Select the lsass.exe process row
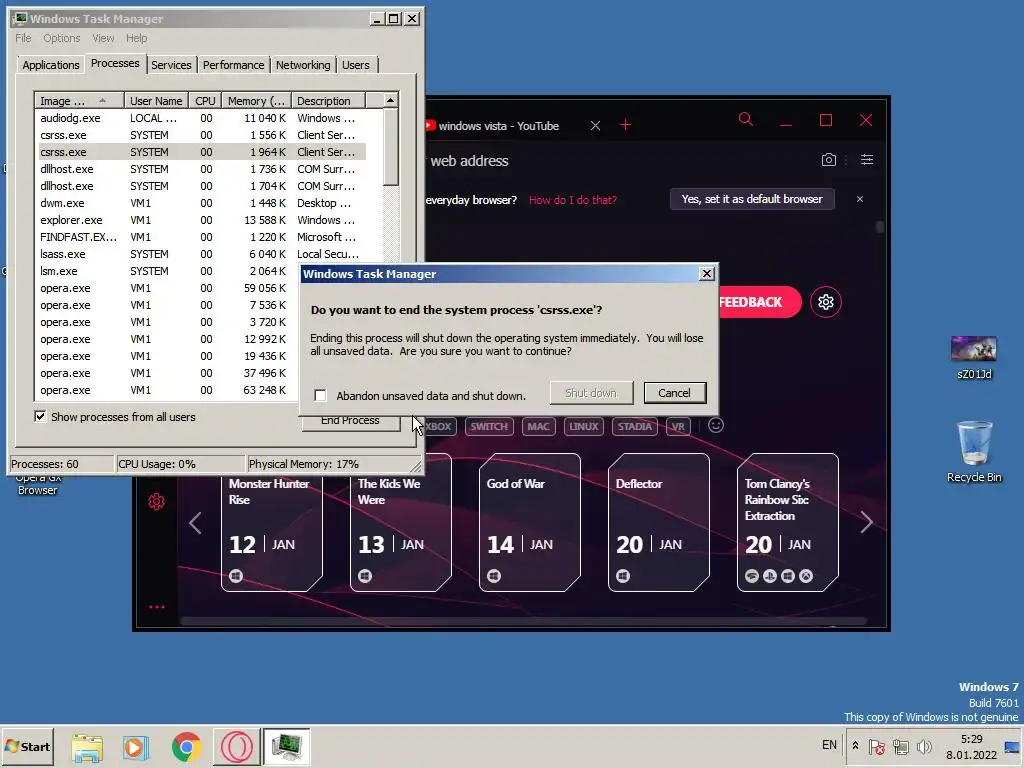The width and height of the screenshot is (1024, 768). [x=200, y=254]
